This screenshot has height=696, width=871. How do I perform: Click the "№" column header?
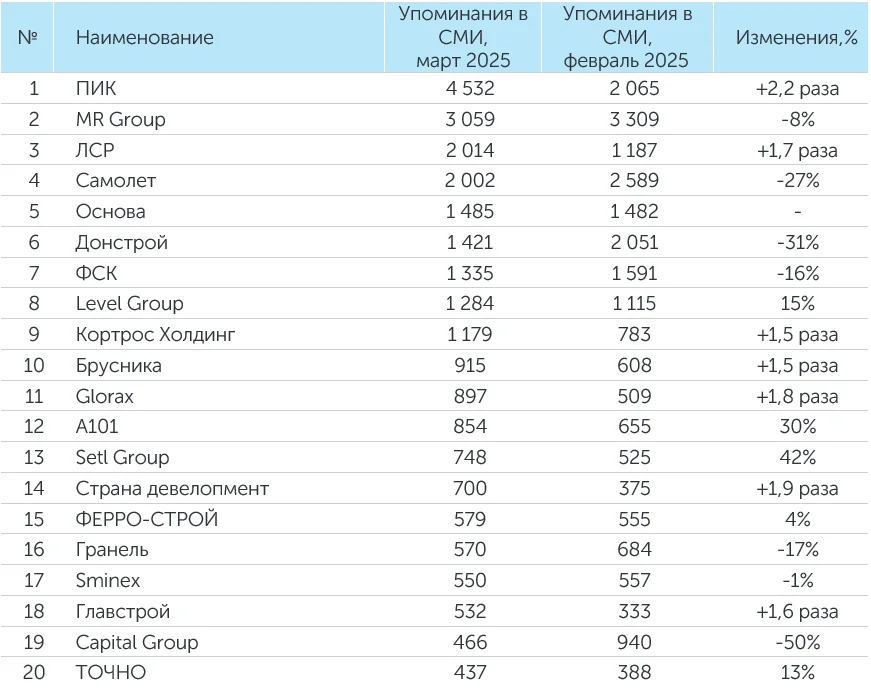point(28,38)
